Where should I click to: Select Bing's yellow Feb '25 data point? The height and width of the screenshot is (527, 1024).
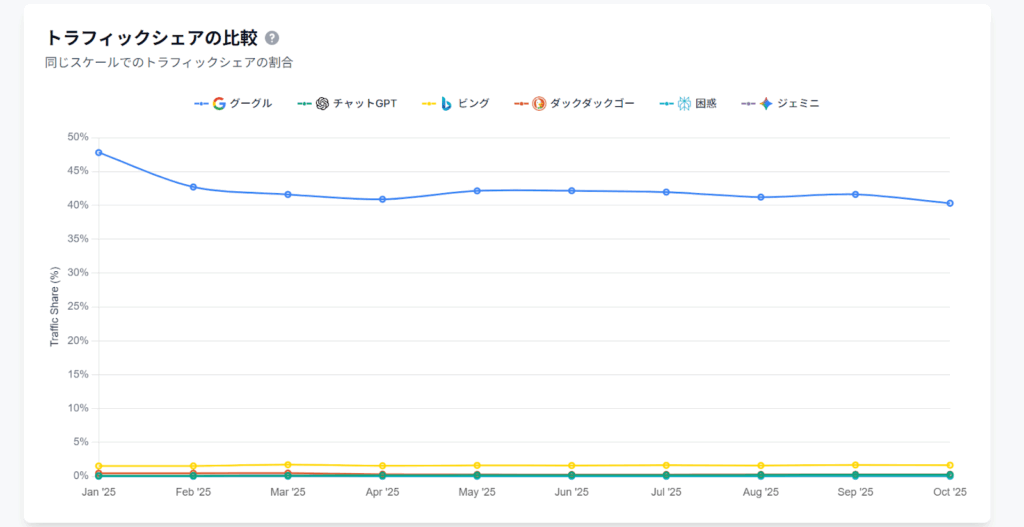coord(193,466)
